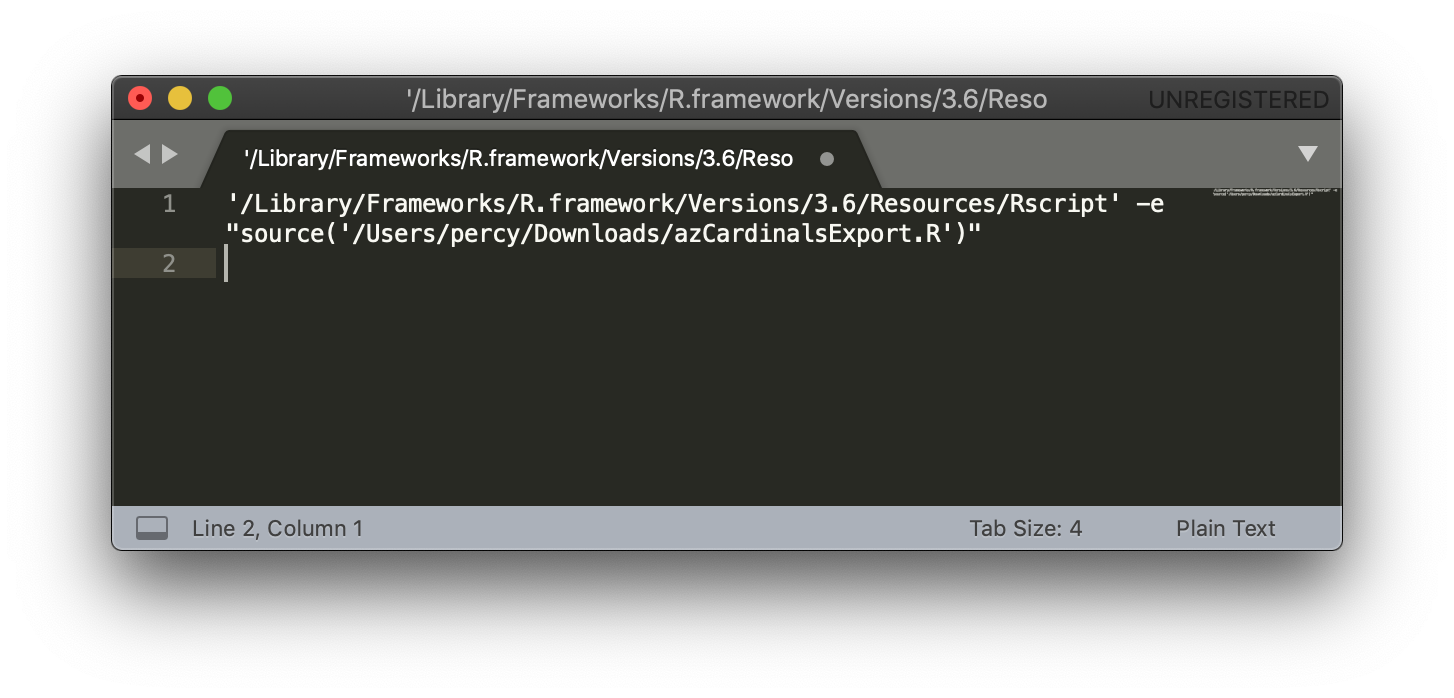Image resolution: width=1454 pixels, height=698 pixels.
Task: Click the Line 2, Column 1 indicator
Action: (x=277, y=528)
